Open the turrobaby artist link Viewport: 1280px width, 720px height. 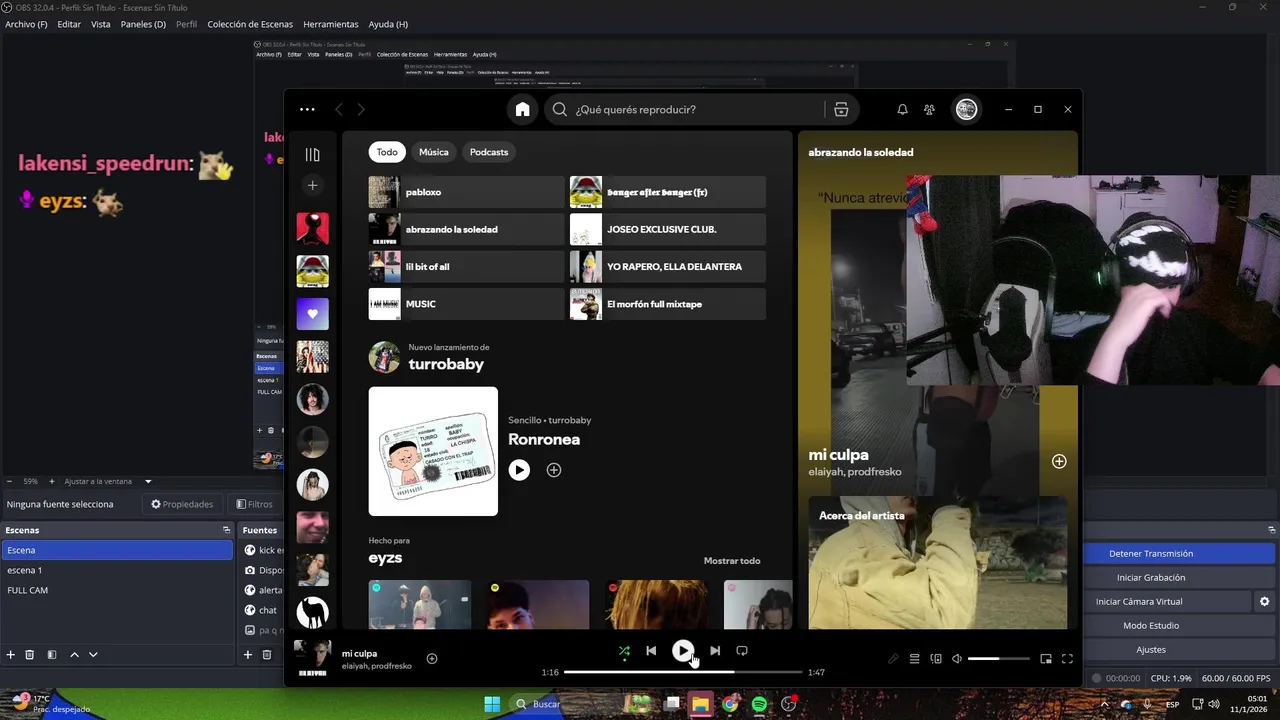pyautogui.click(x=446, y=364)
